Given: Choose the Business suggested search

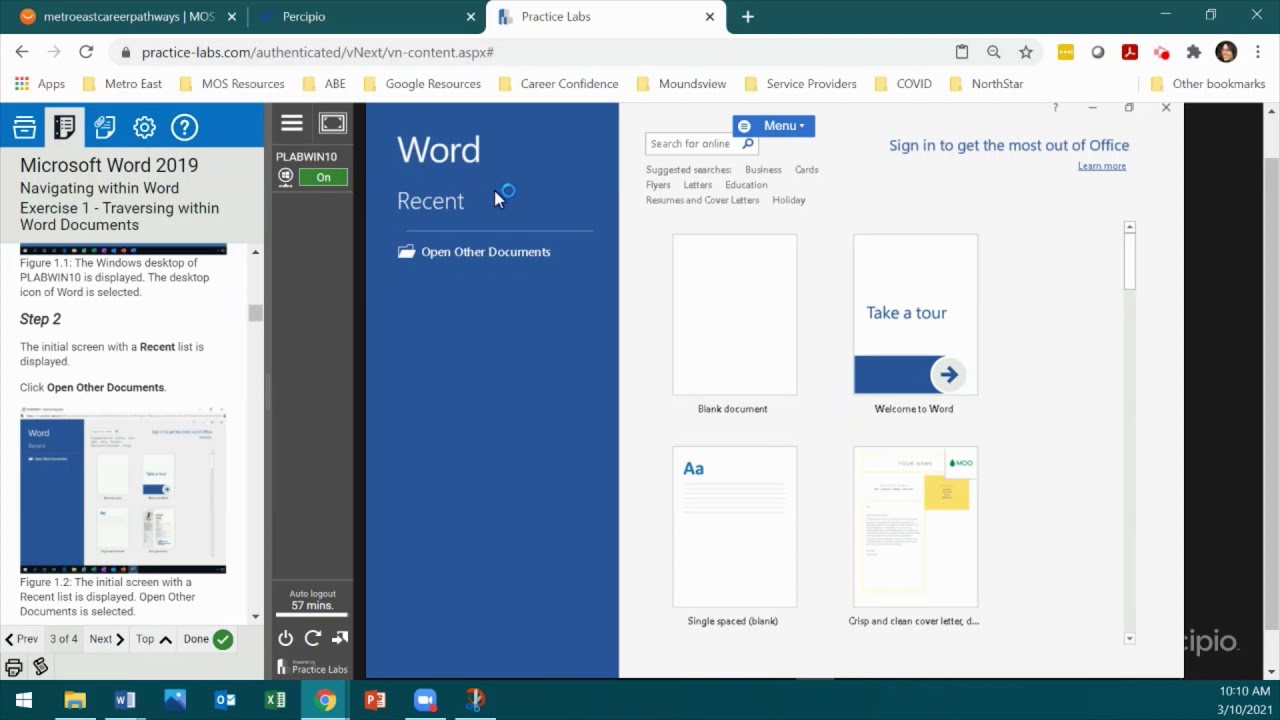Looking at the screenshot, I should (x=763, y=170).
